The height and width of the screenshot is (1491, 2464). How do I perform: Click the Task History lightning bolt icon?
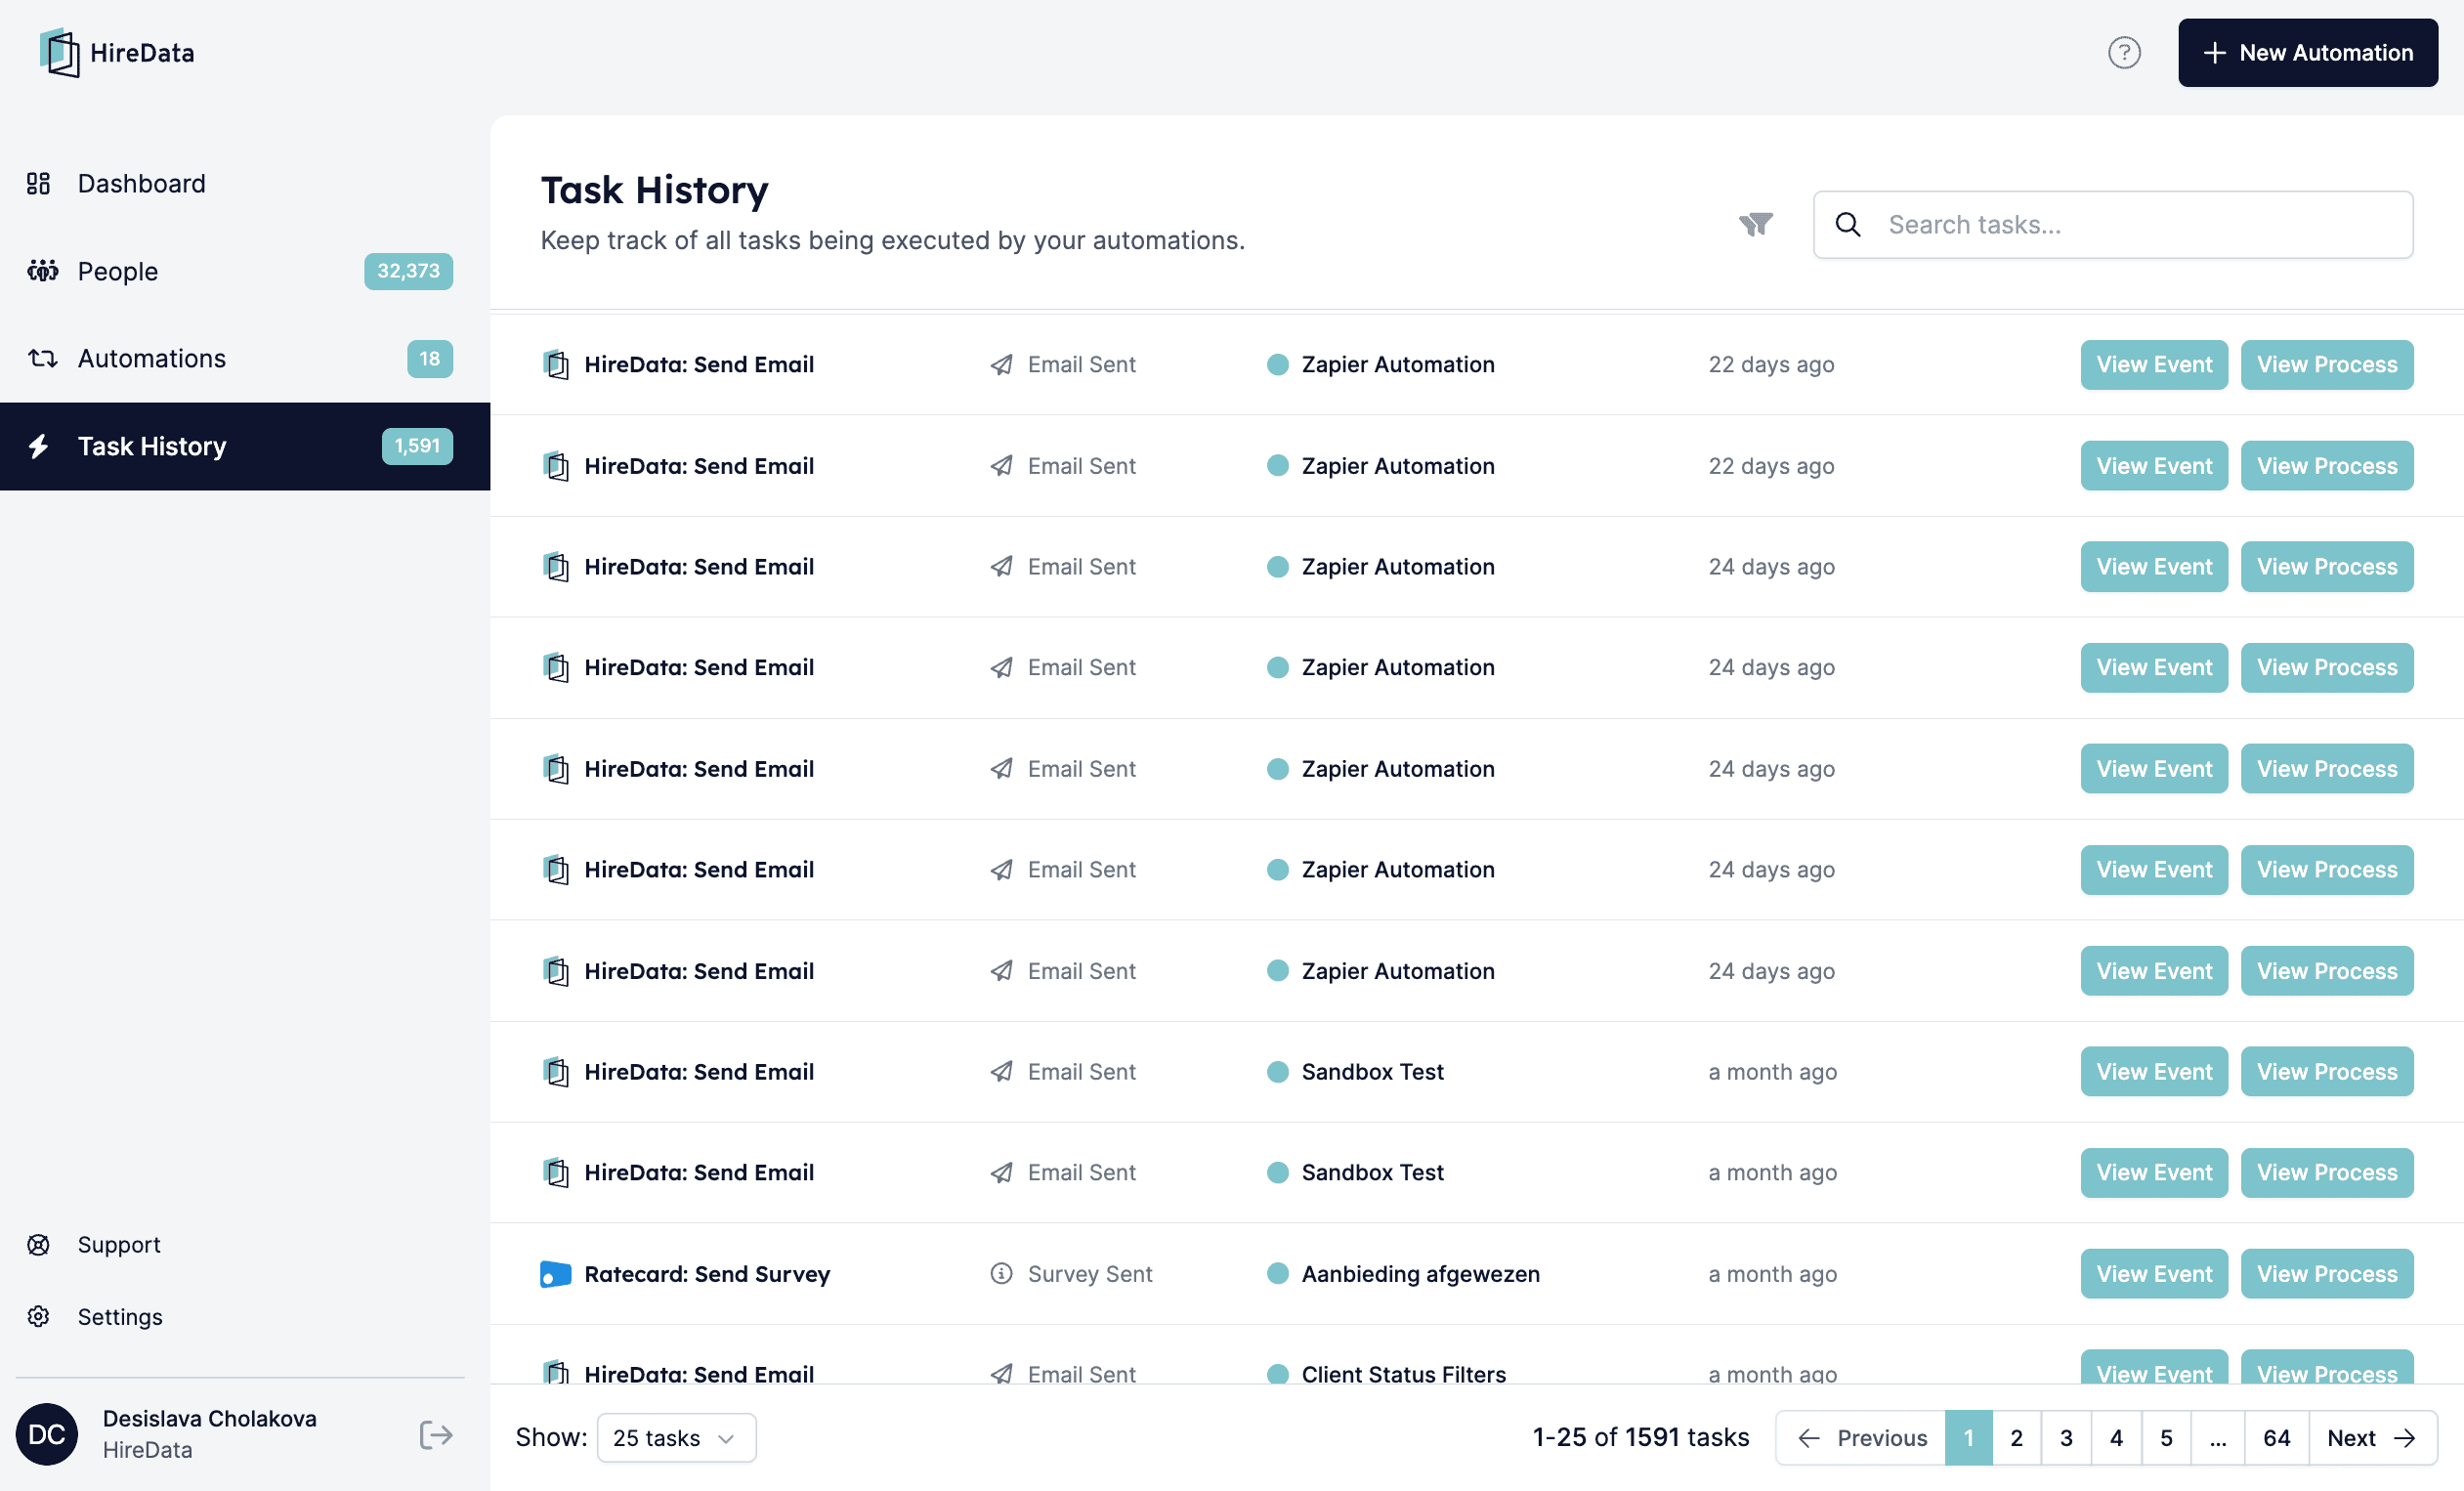(x=39, y=446)
